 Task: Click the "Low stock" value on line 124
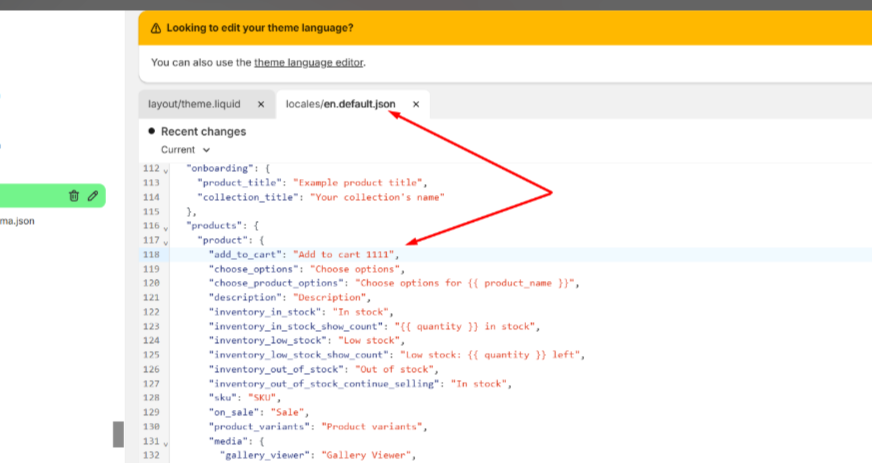(x=369, y=340)
